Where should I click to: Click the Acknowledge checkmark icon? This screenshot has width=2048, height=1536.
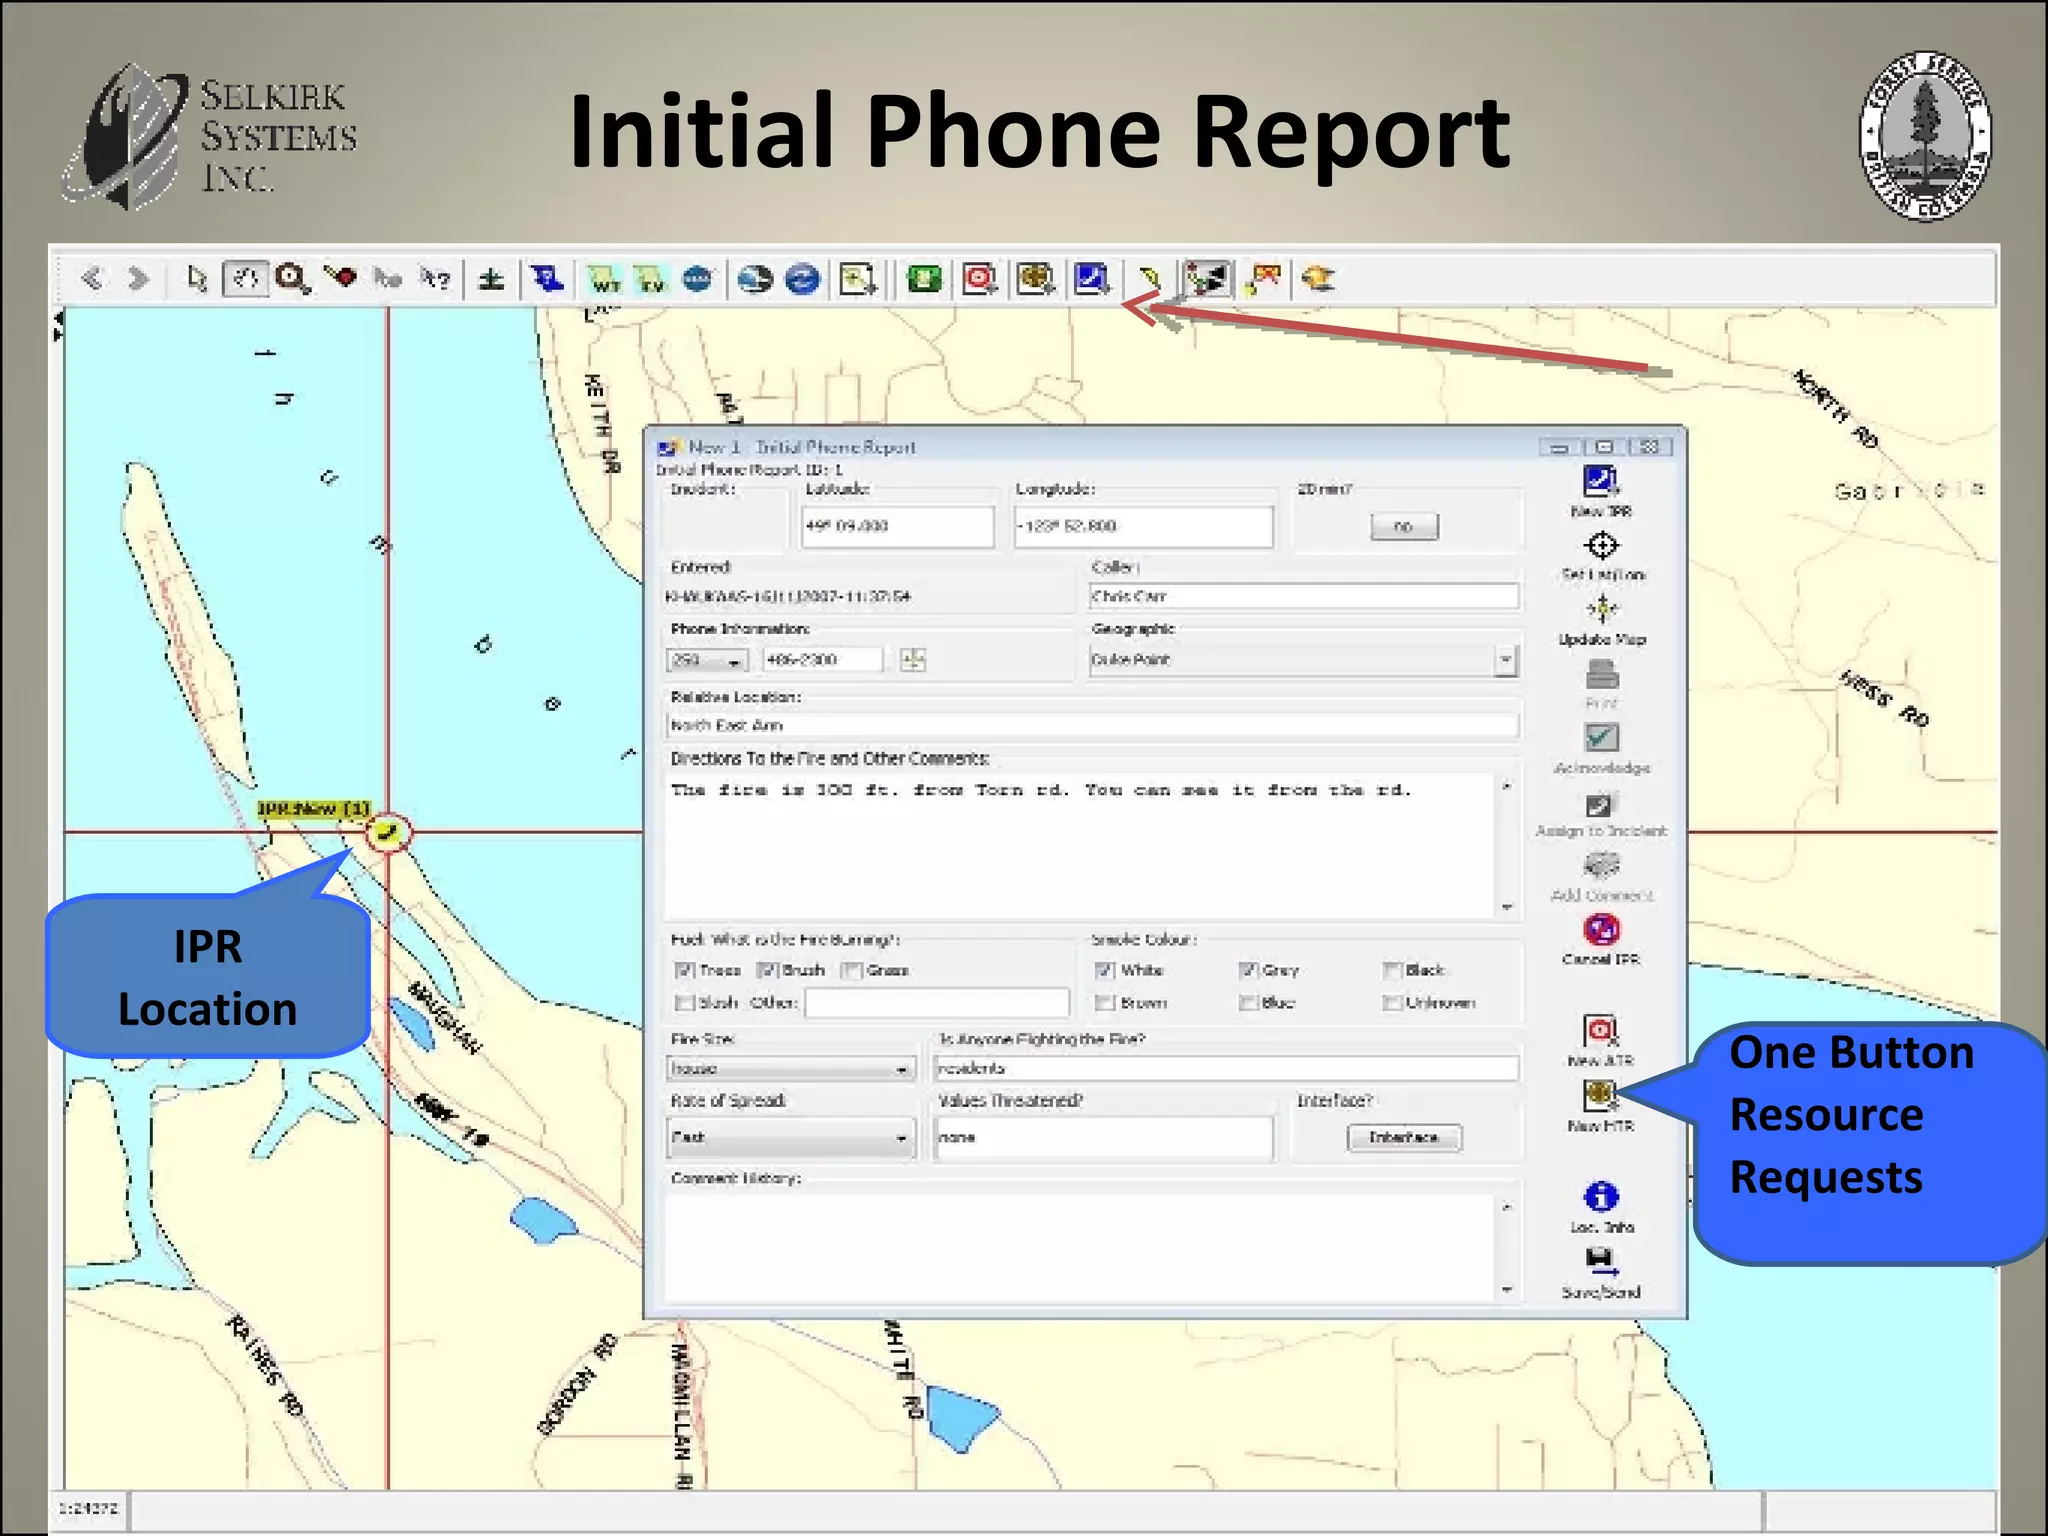coord(1602,738)
